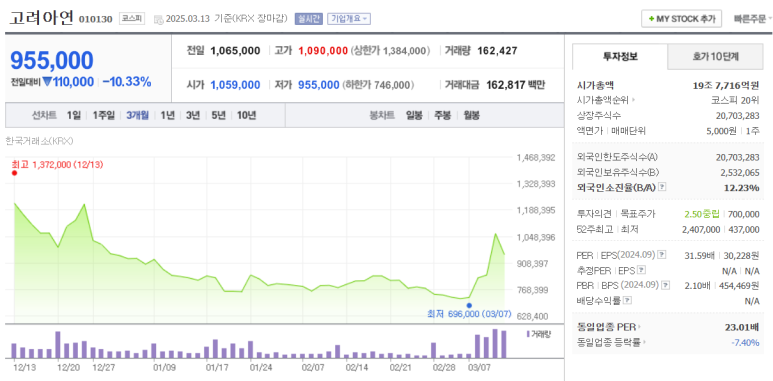773x381 pixels.
Task: Click the purple 거래량 legend swatch
Action: pyautogui.click(x=528, y=334)
